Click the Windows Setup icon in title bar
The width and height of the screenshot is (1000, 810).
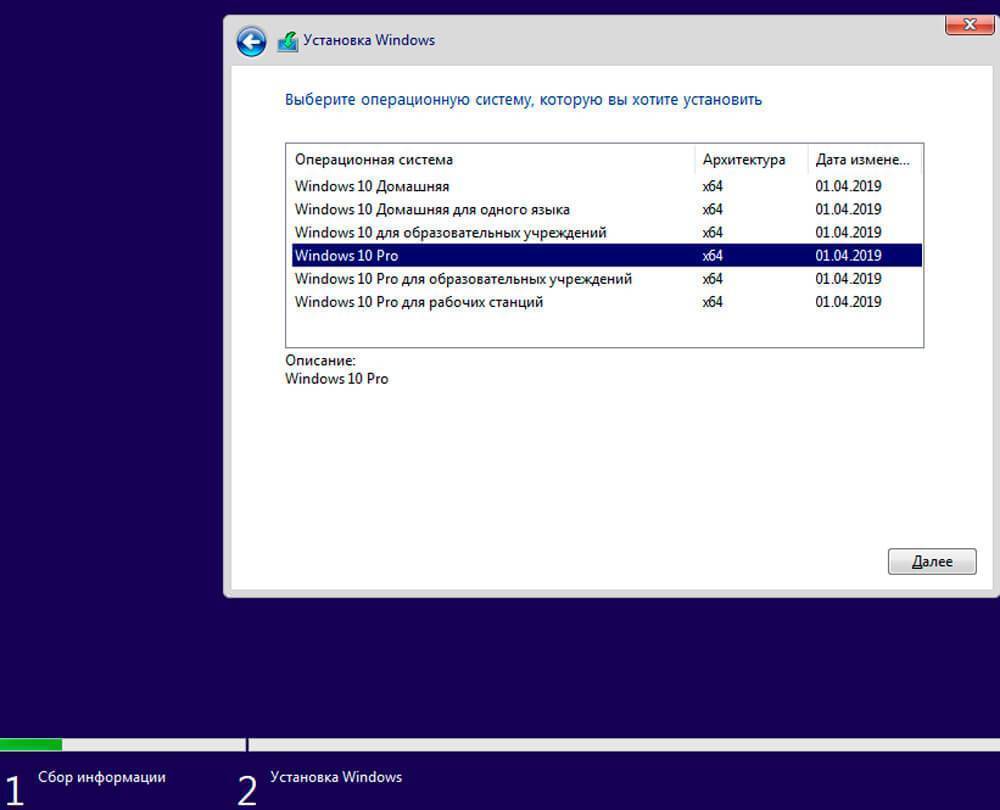(x=287, y=41)
